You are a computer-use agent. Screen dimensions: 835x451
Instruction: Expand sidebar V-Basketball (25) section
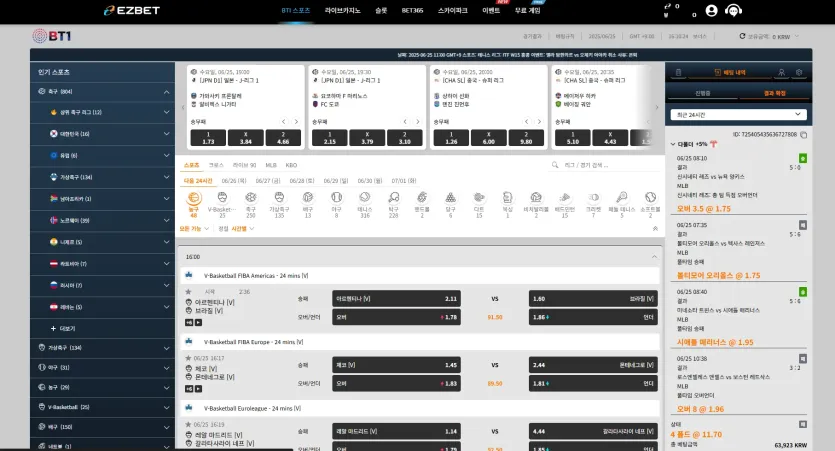pos(103,407)
